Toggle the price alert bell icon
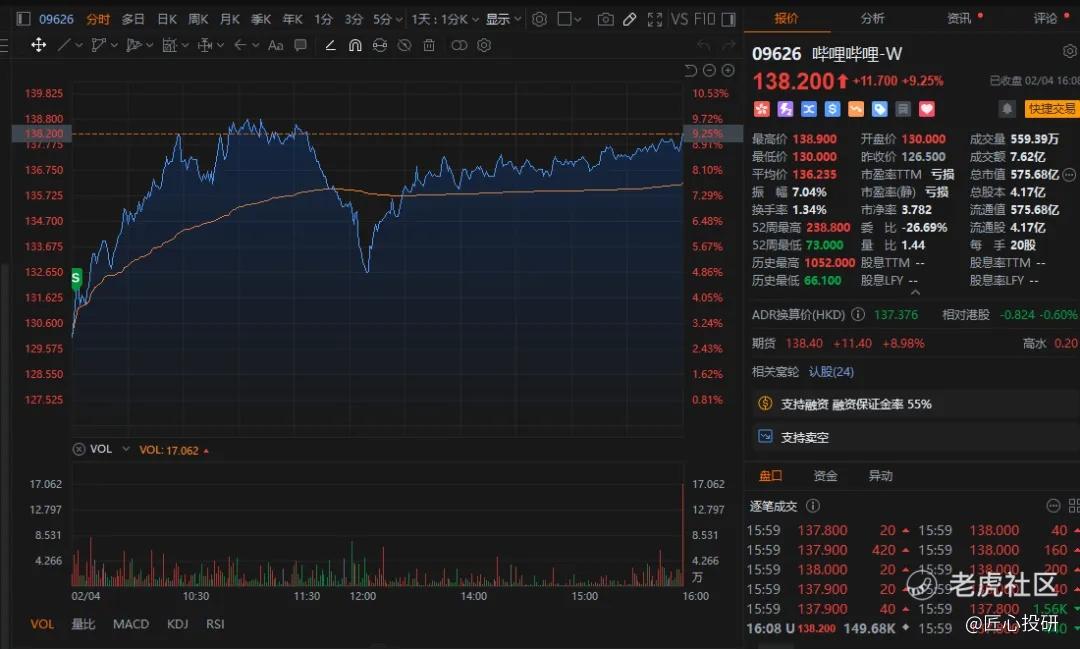 click(1006, 109)
